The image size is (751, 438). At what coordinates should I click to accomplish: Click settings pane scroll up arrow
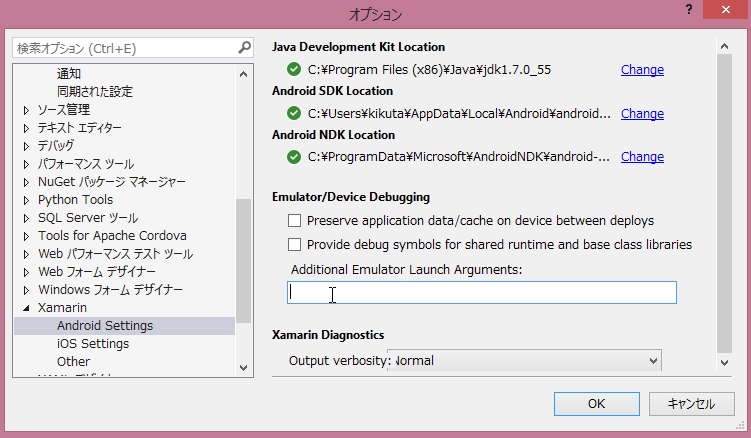tap(724, 46)
